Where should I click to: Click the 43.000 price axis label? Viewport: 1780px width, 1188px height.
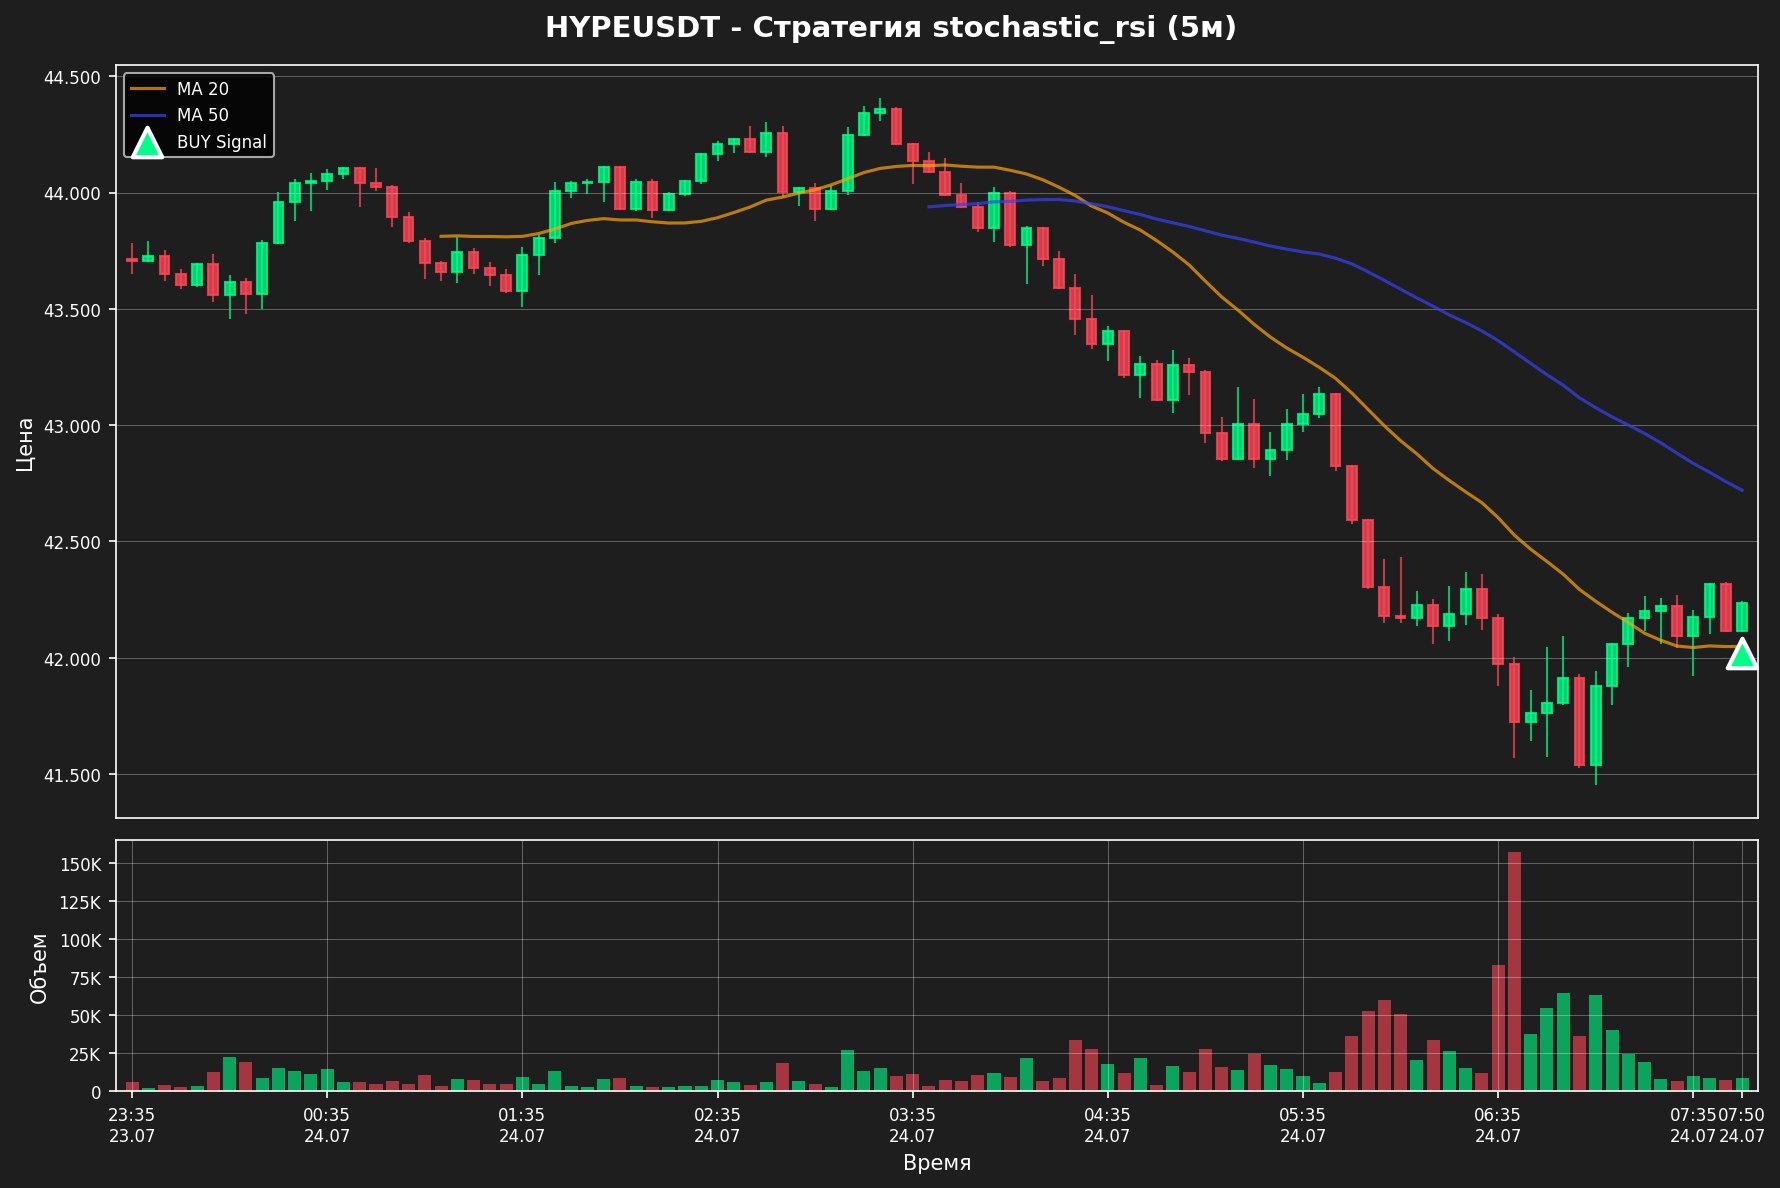click(x=73, y=426)
